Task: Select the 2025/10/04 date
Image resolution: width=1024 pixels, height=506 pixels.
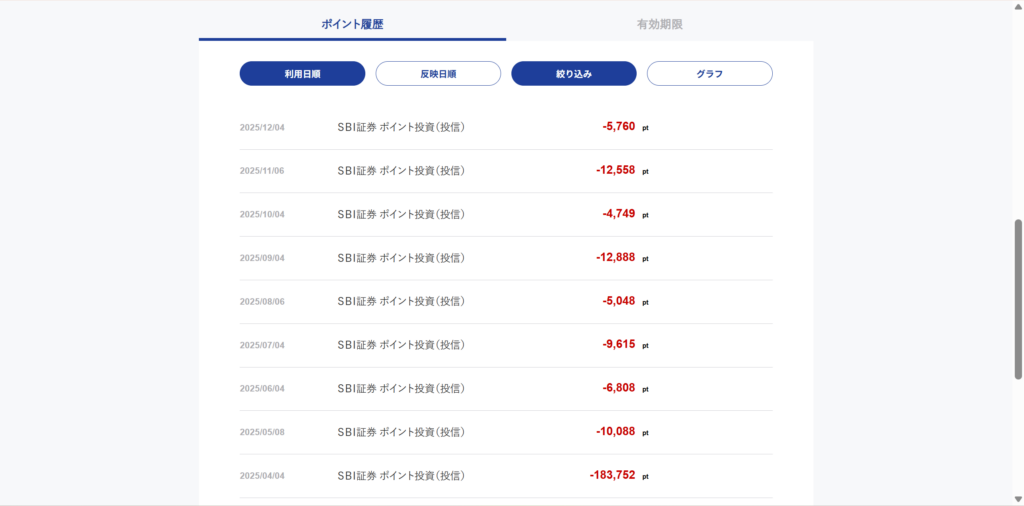Action: tap(262, 215)
